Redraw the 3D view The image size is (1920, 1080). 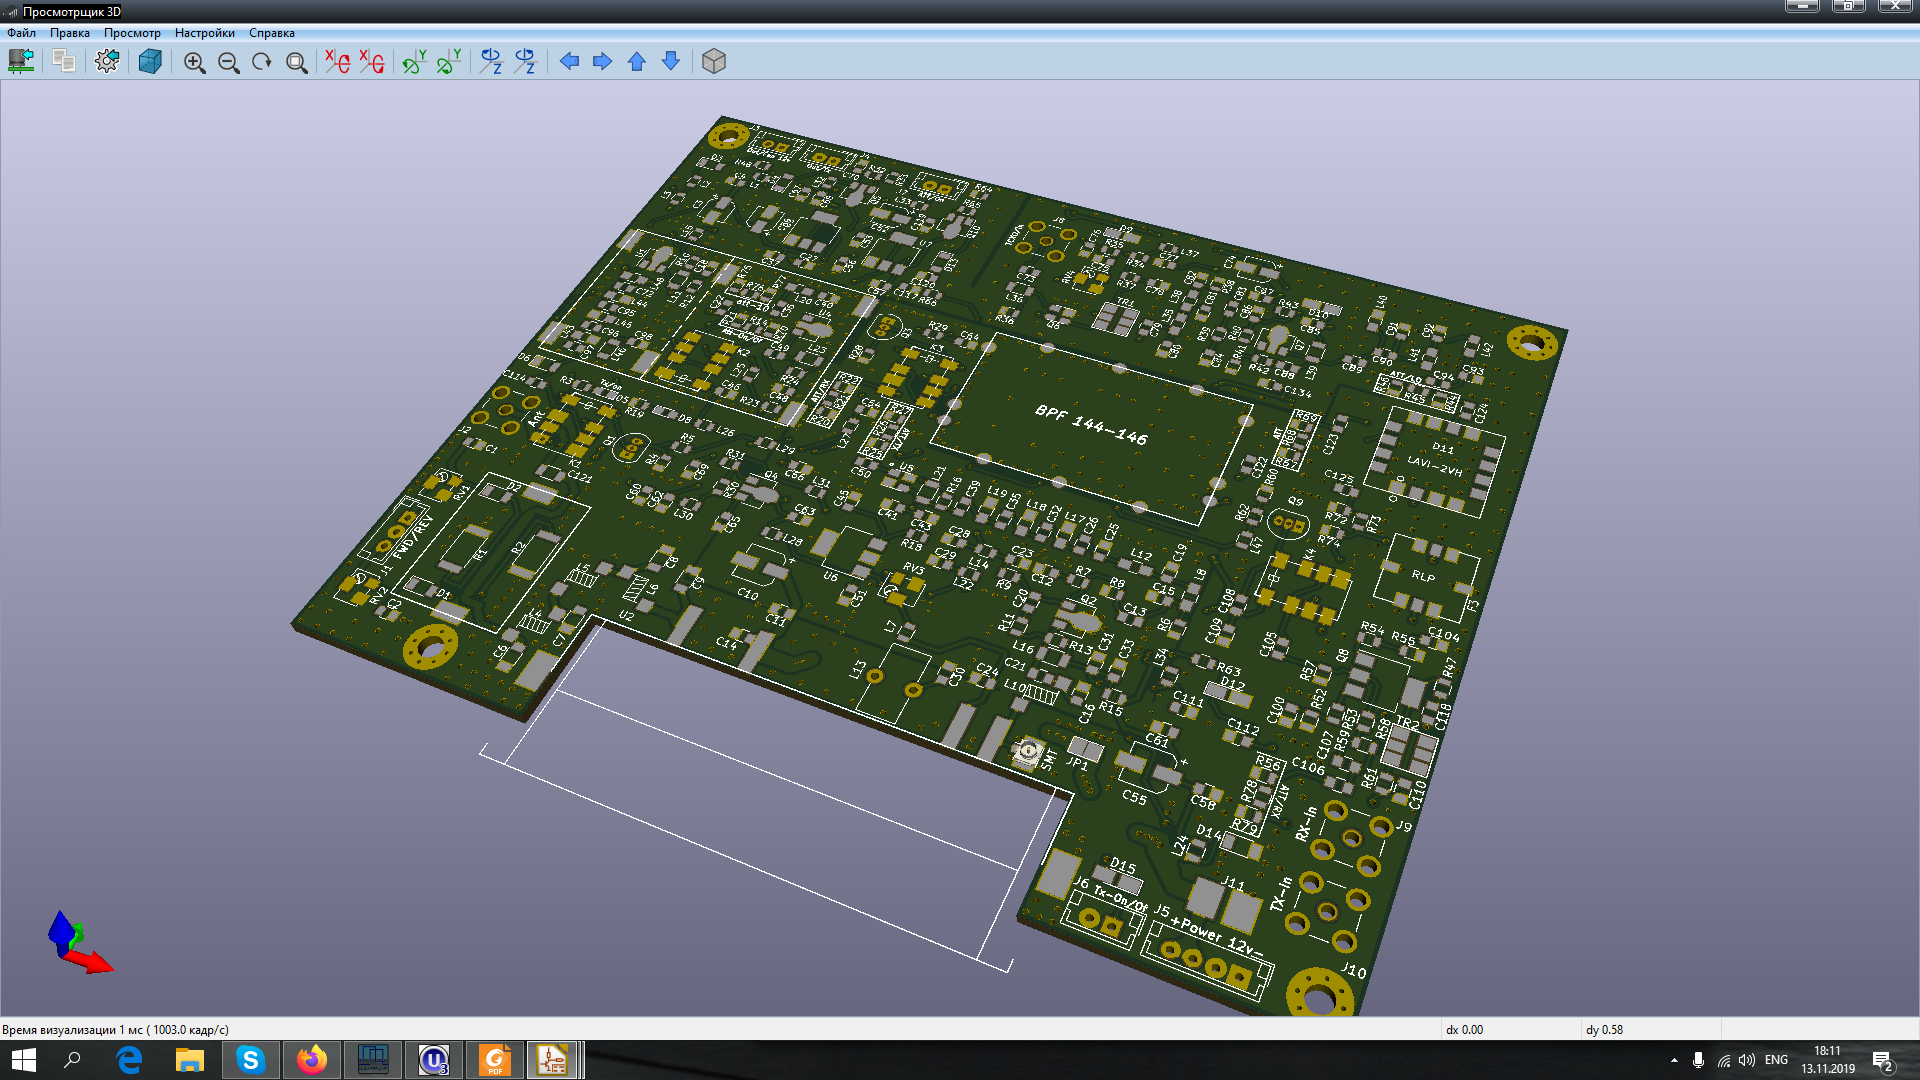pyautogui.click(x=262, y=62)
